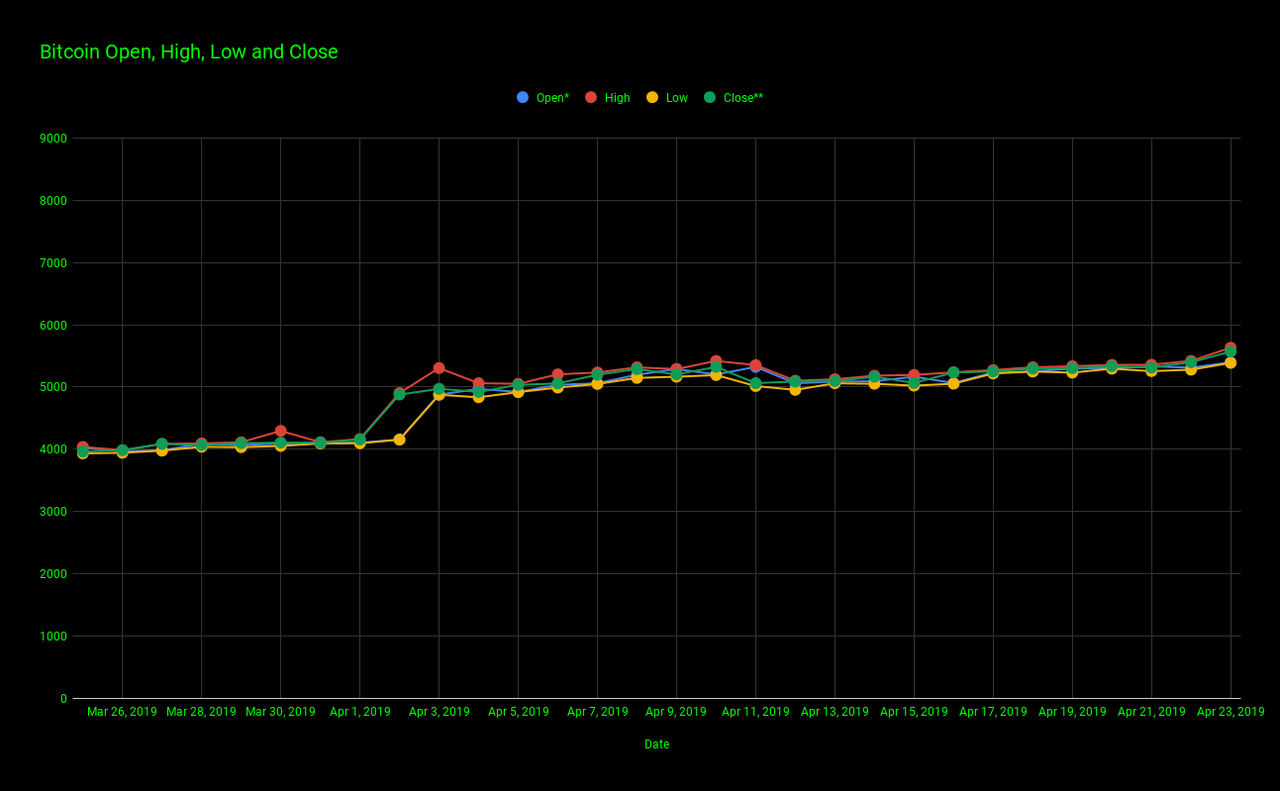Image resolution: width=1280 pixels, height=791 pixels.
Task: Click the red High point on Apr 11
Action: [755, 365]
